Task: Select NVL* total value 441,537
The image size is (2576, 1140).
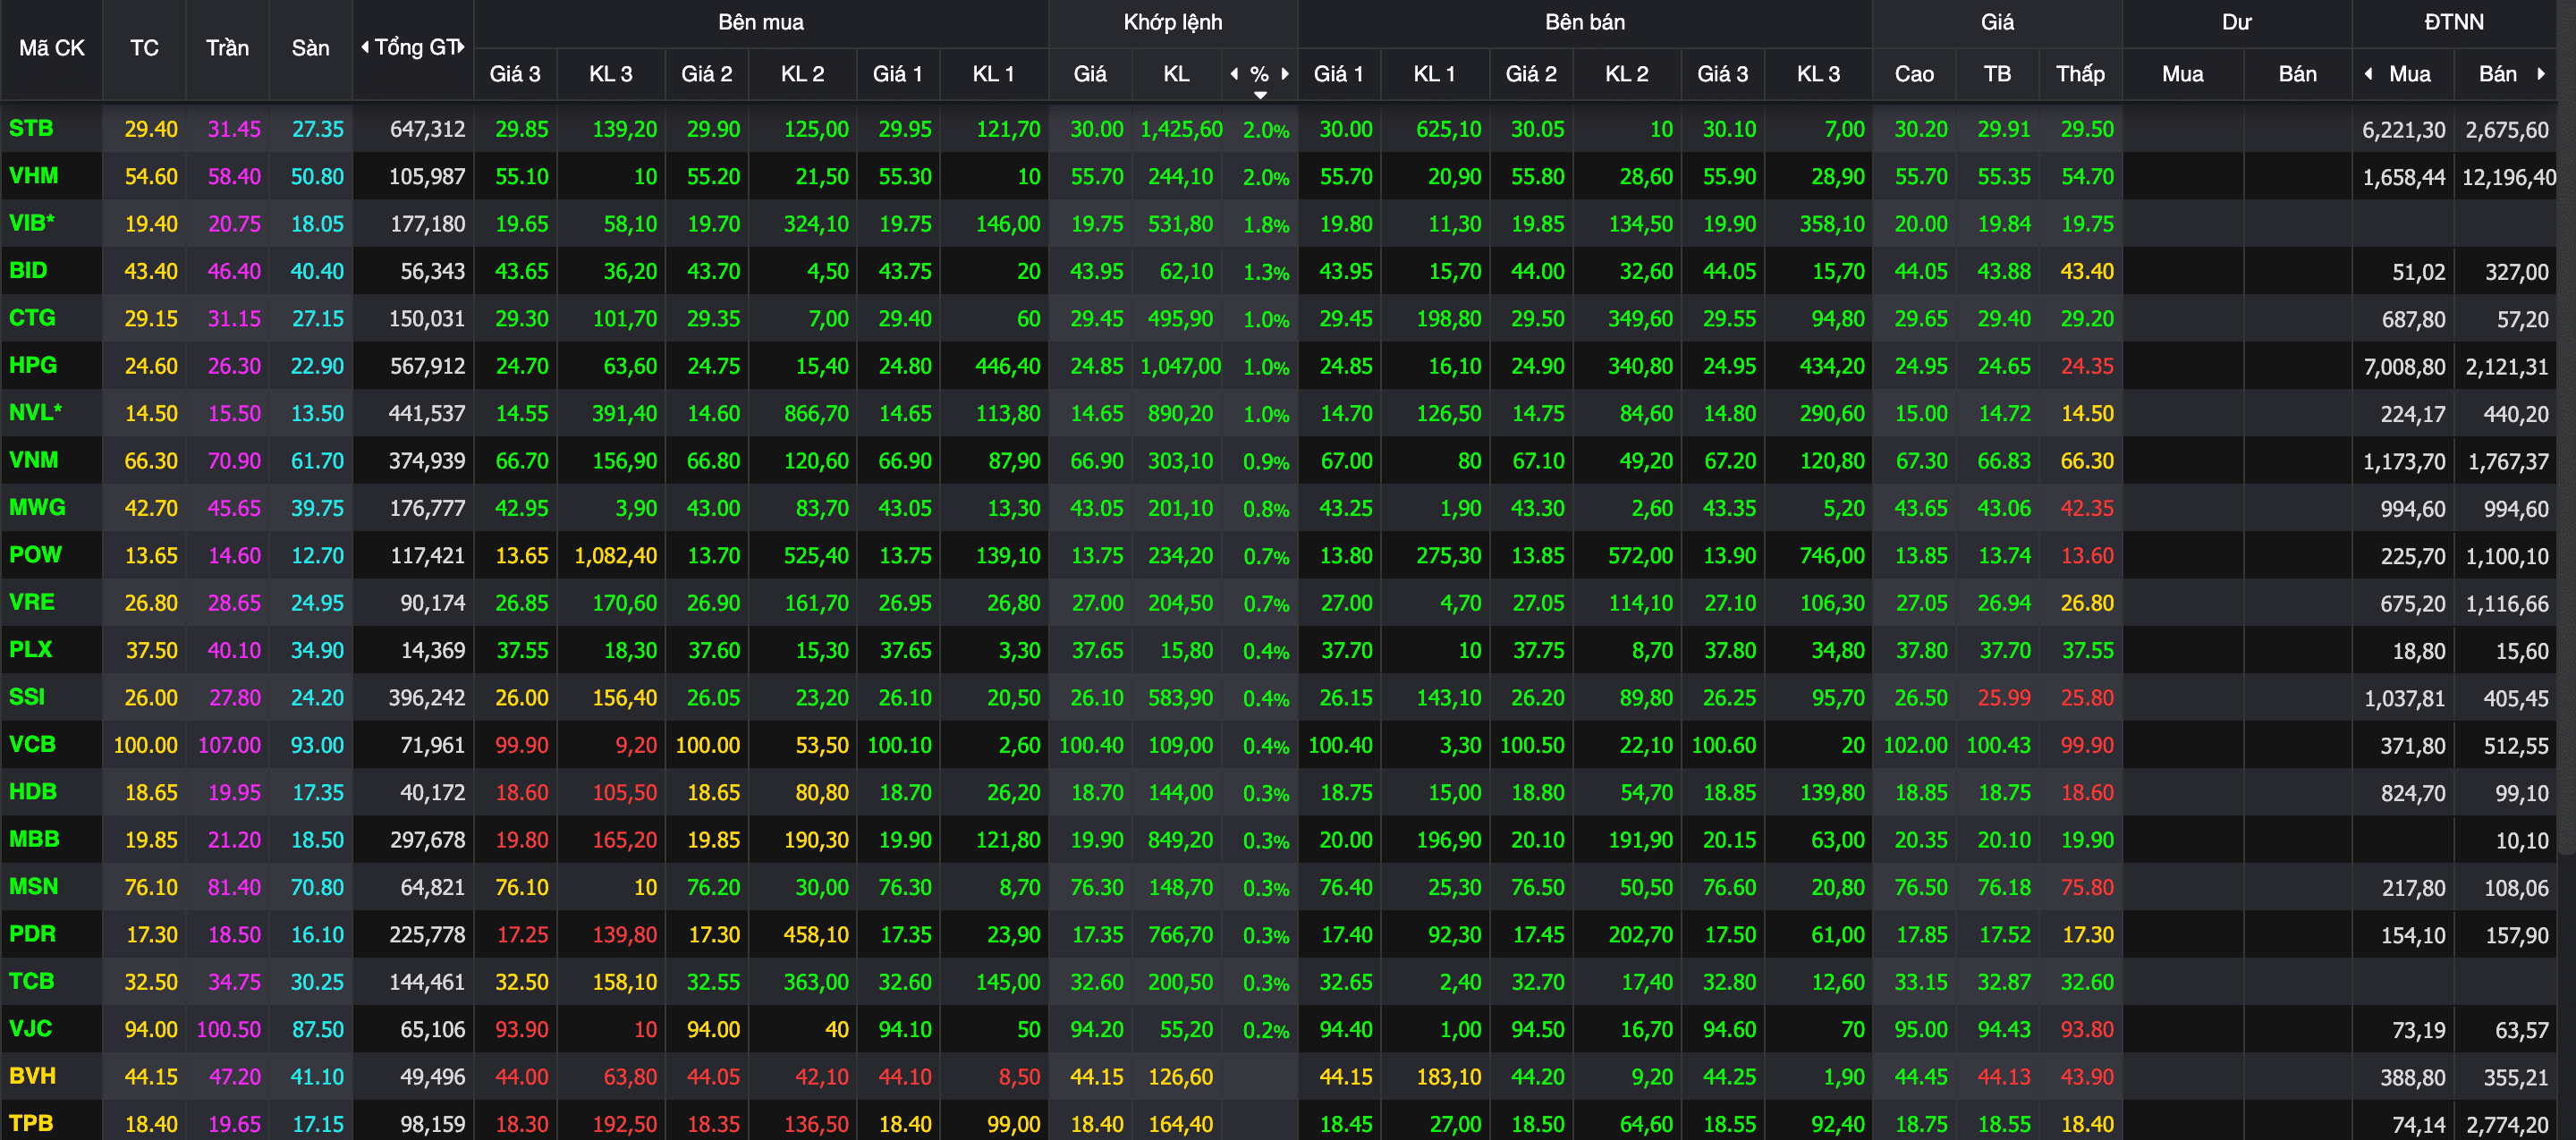Action: pos(427,413)
